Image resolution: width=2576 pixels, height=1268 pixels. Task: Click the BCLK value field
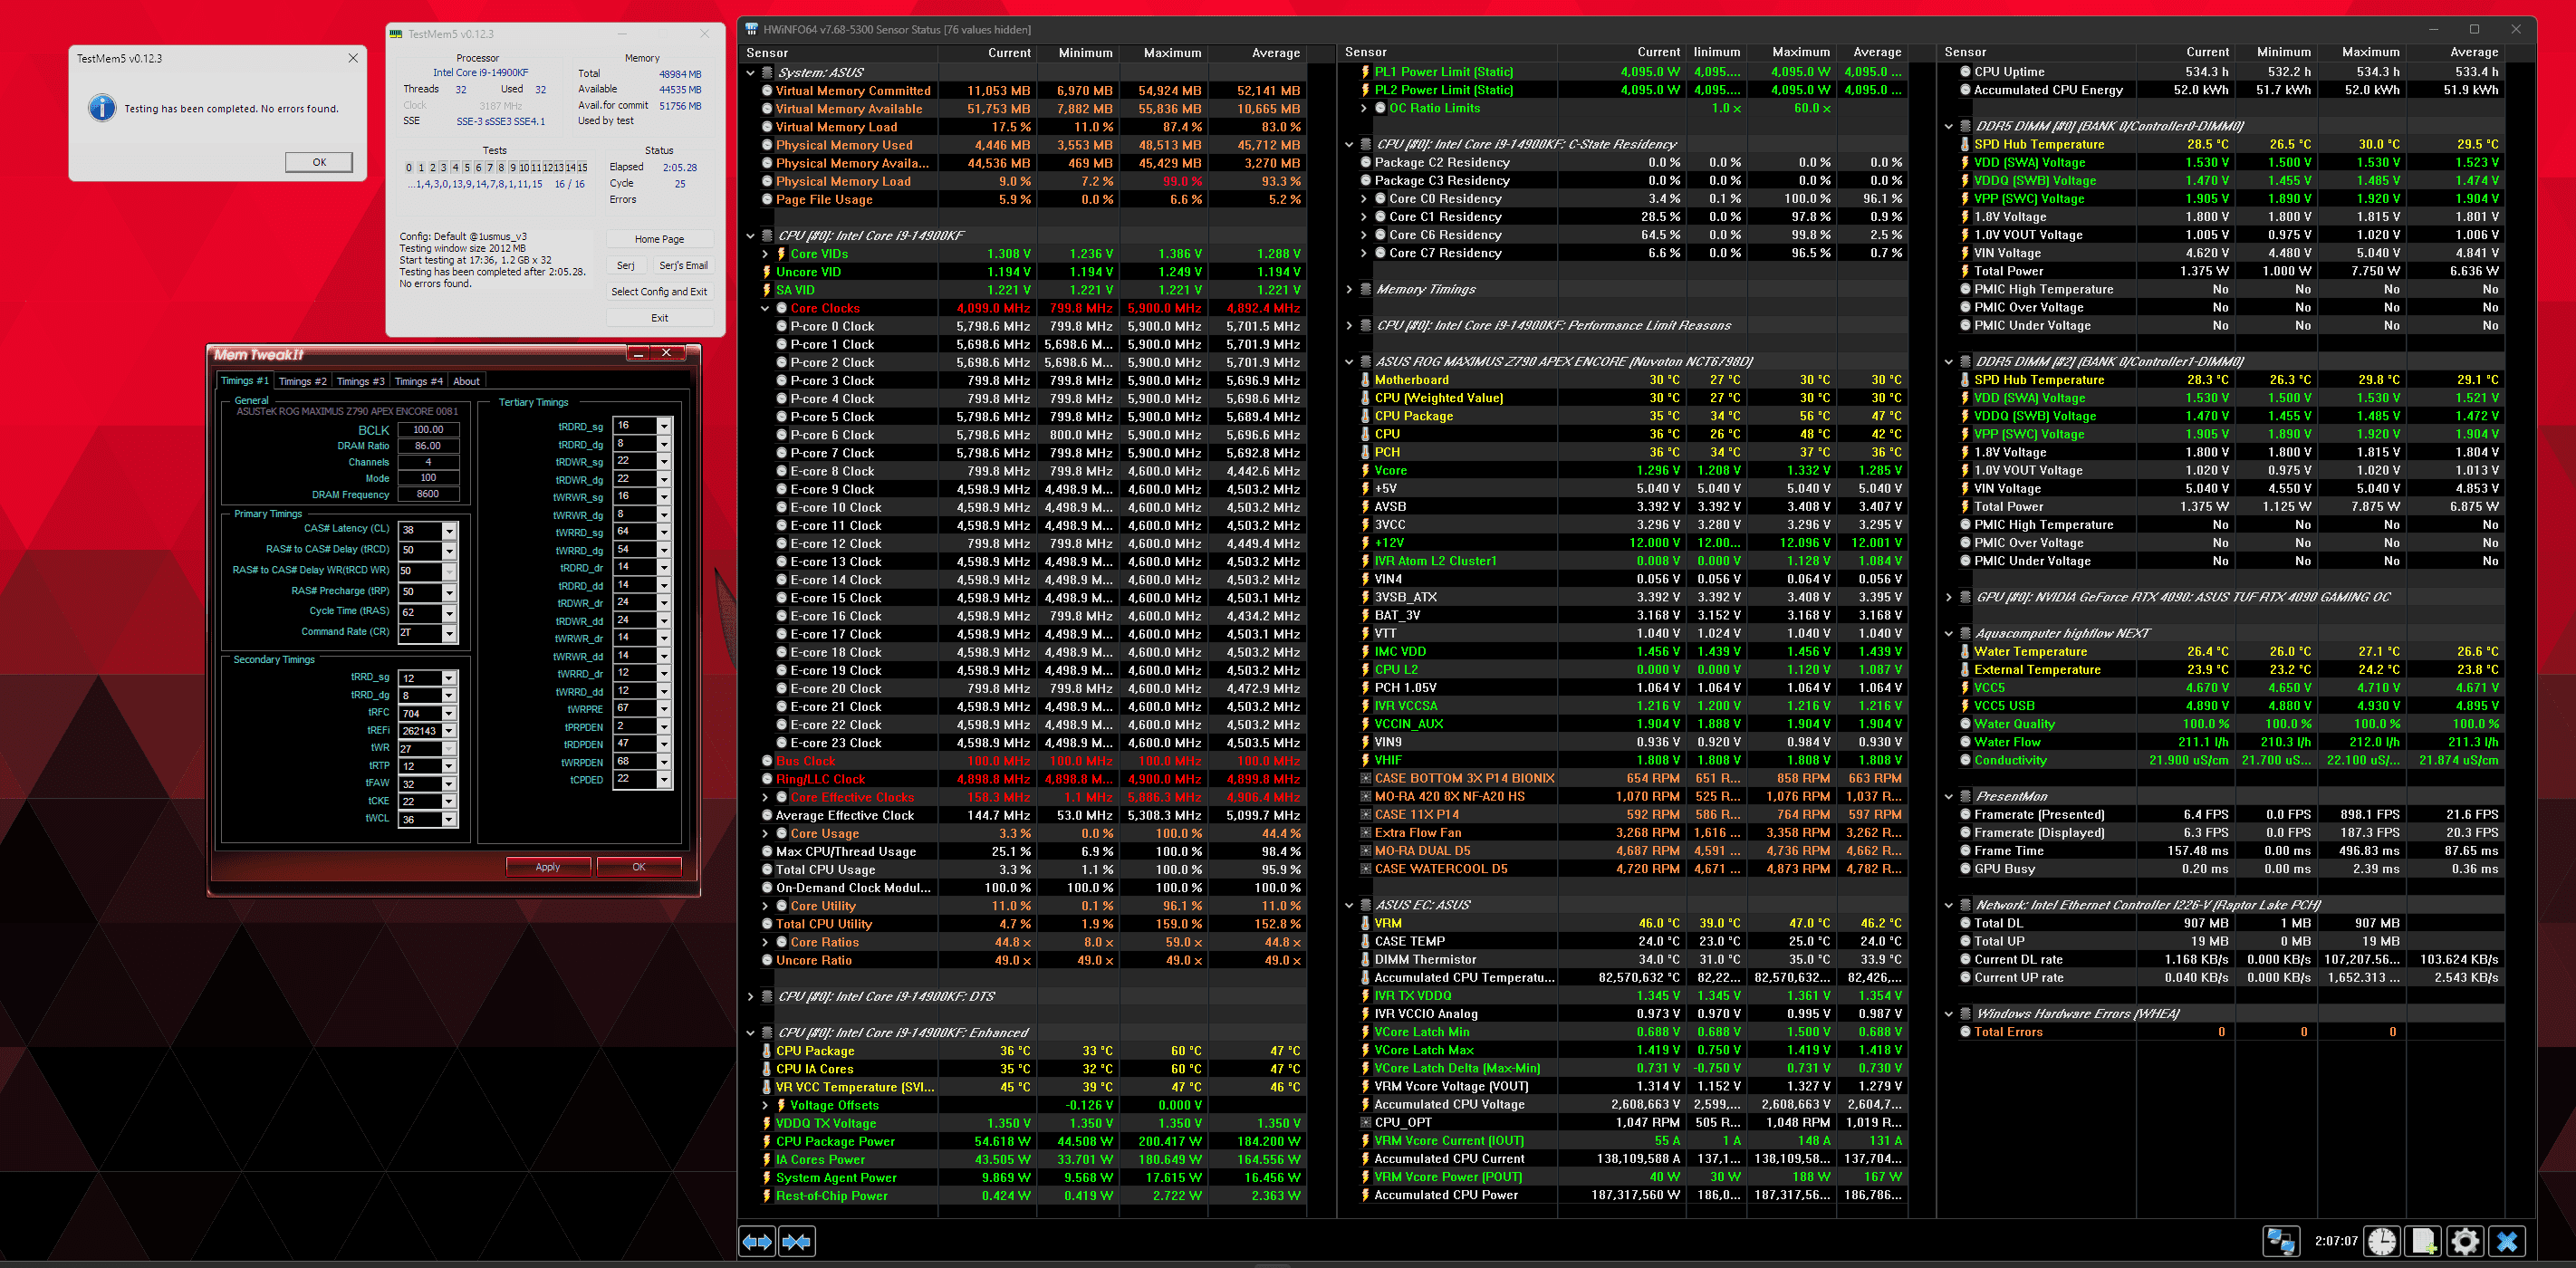point(428,430)
